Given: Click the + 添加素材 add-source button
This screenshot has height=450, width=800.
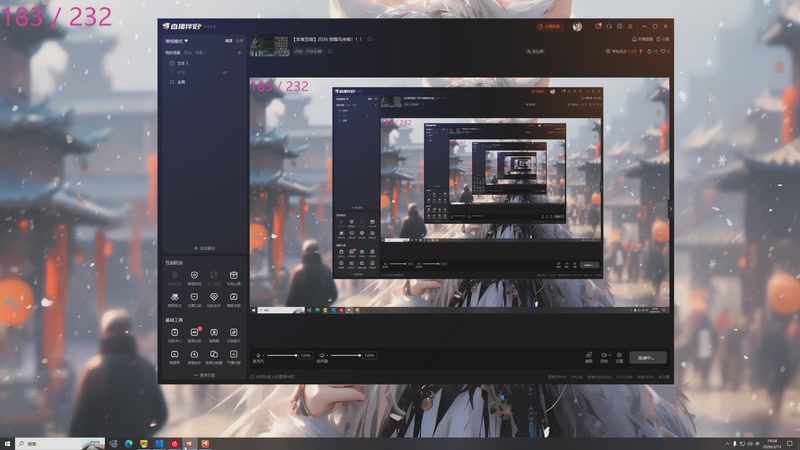Looking at the screenshot, I should pyautogui.click(x=205, y=248).
